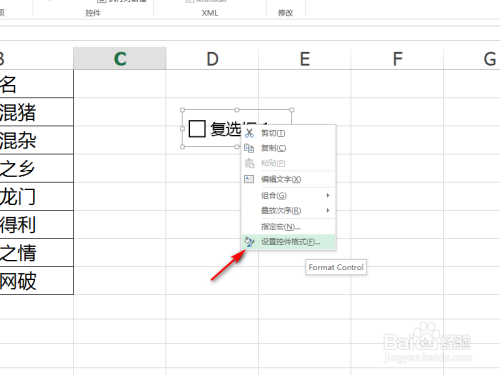Click the 控件 ribbon group label
The width and height of the screenshot is (500, 375).
point(93,13)
